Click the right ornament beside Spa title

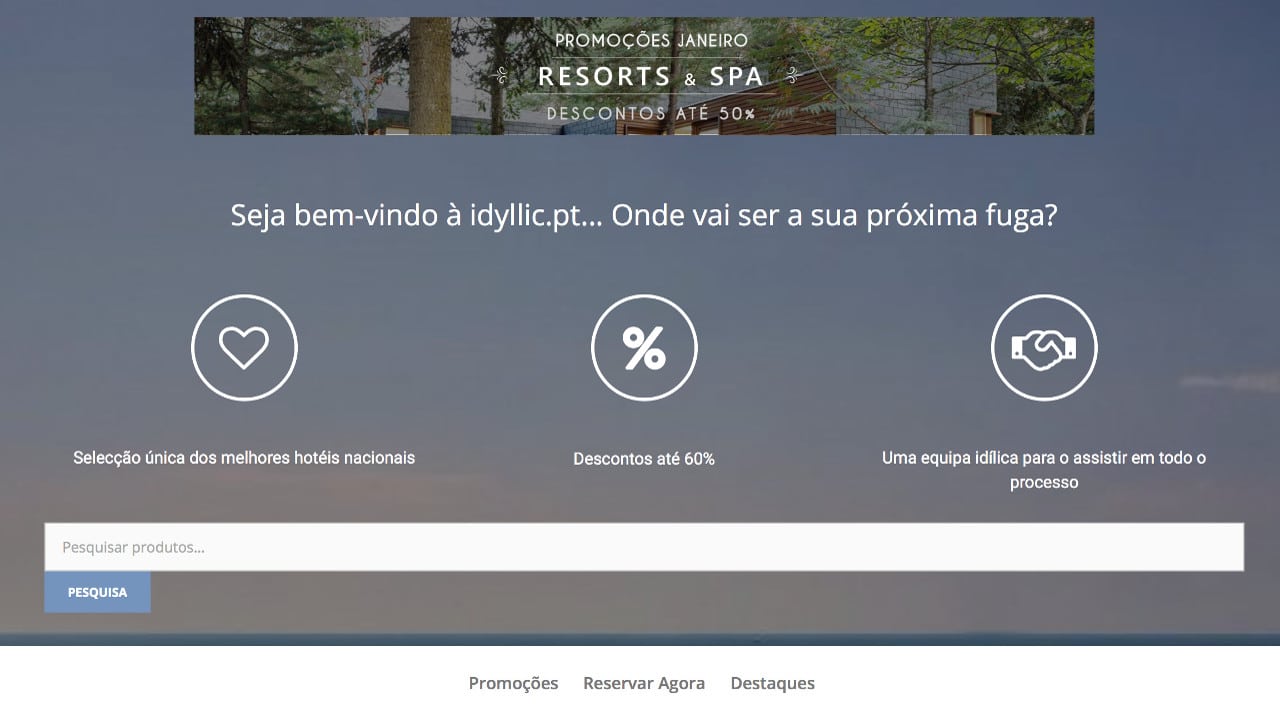point(793,75)
